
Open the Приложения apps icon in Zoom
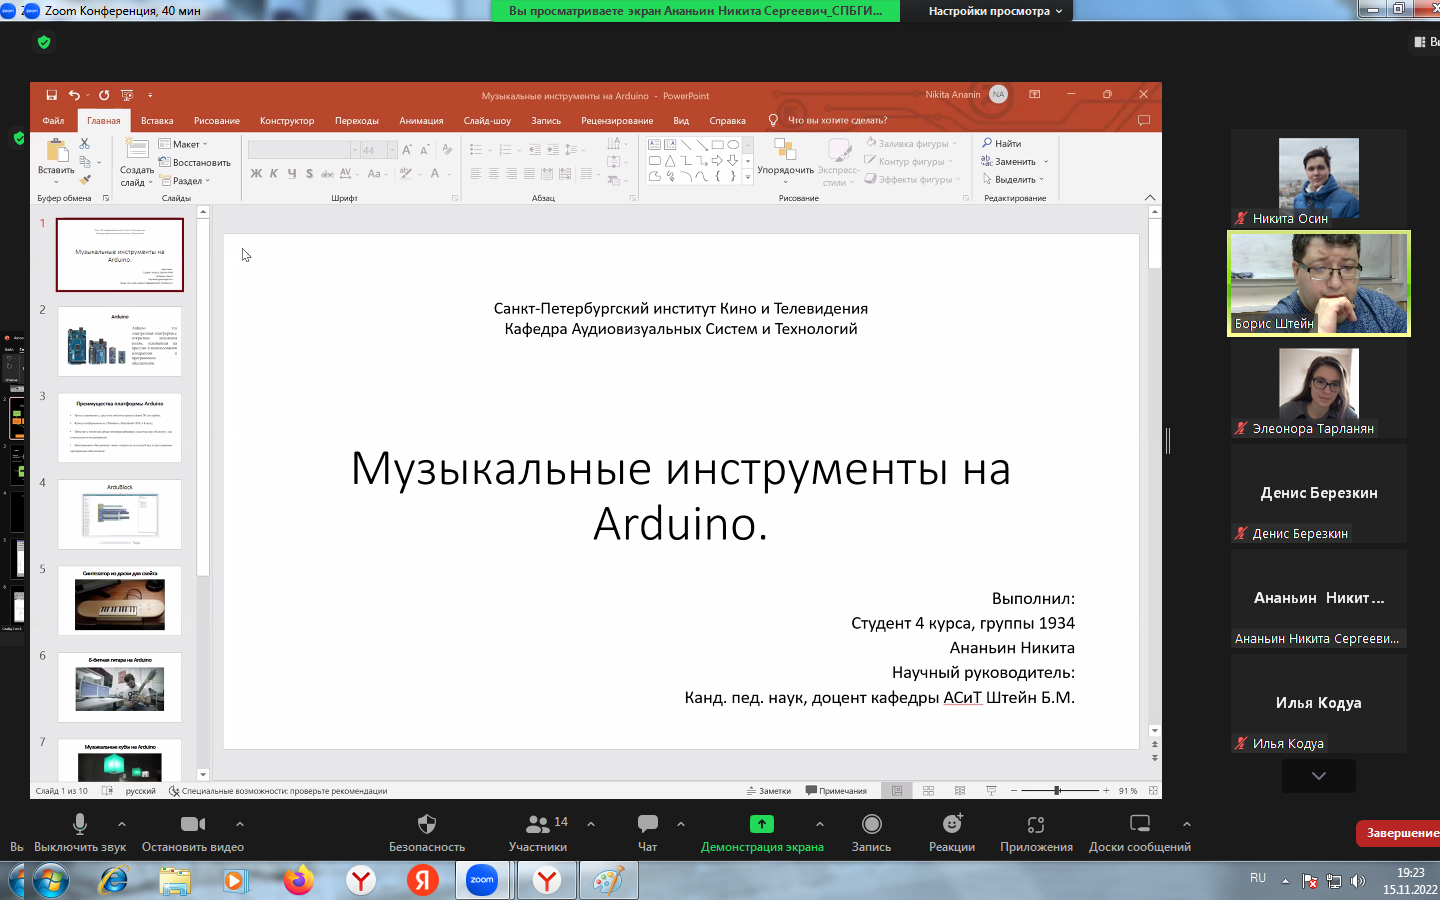click(x=1036, y=824)
